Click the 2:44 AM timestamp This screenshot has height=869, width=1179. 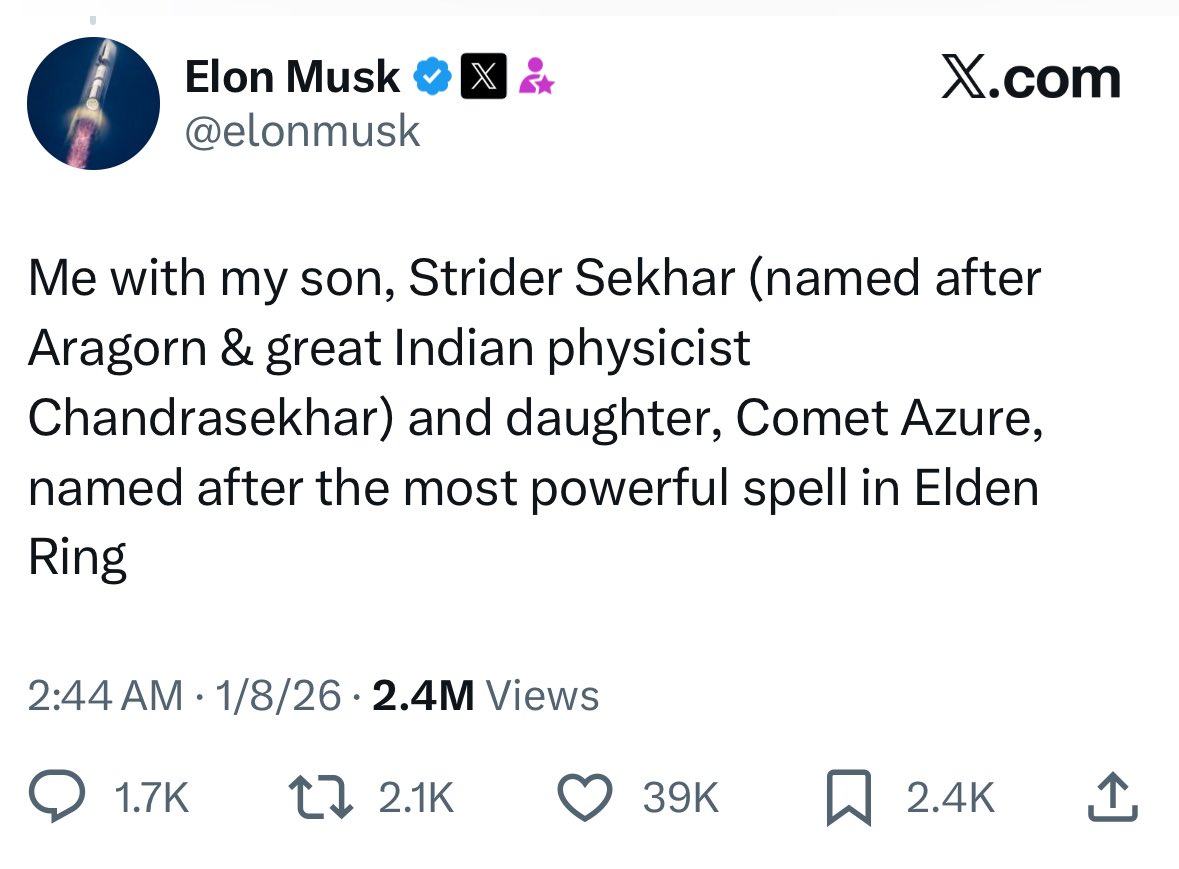(105, 695)
